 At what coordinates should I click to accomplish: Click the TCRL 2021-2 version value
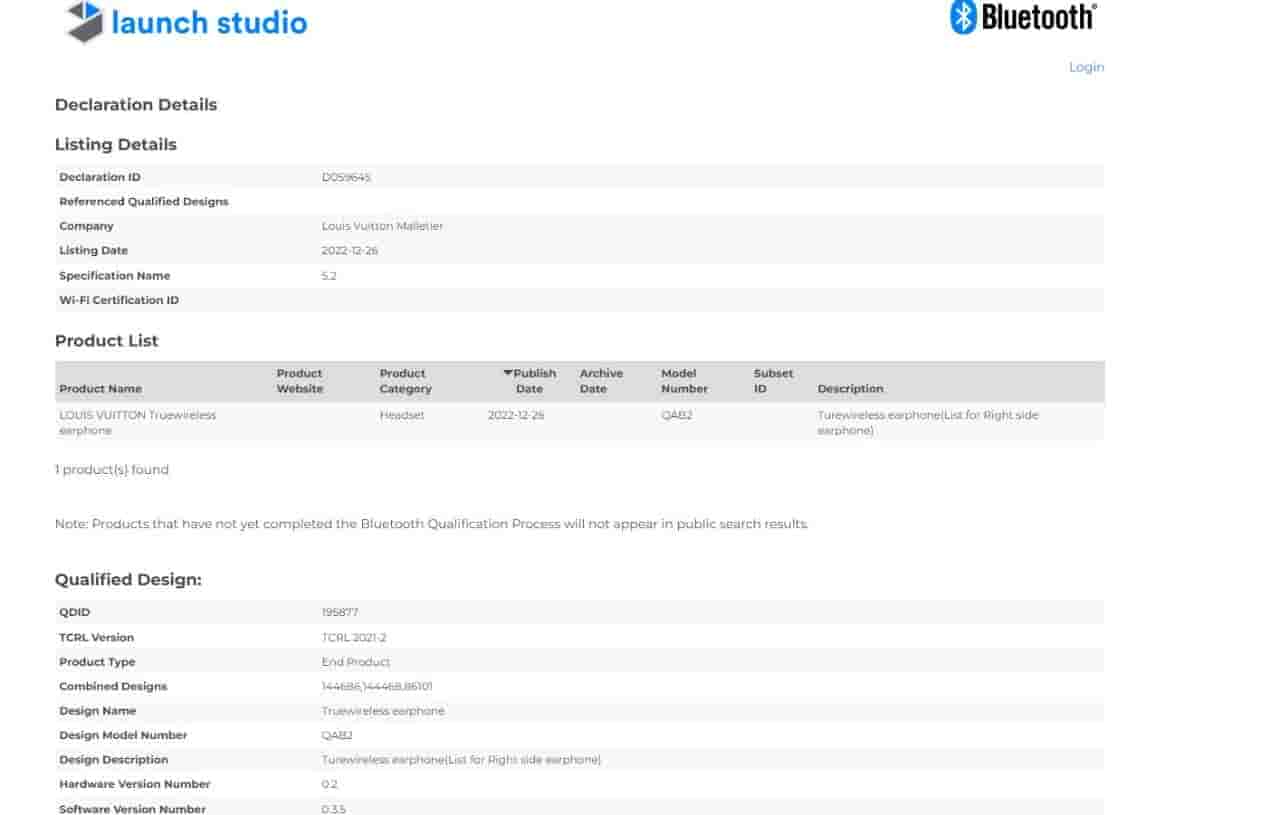pos(354,637)
